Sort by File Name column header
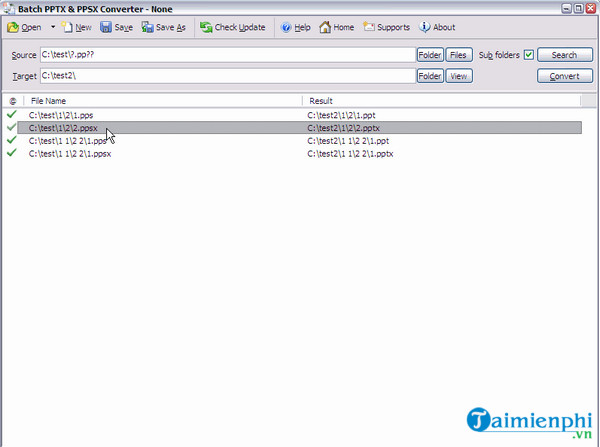 (163, 101)
